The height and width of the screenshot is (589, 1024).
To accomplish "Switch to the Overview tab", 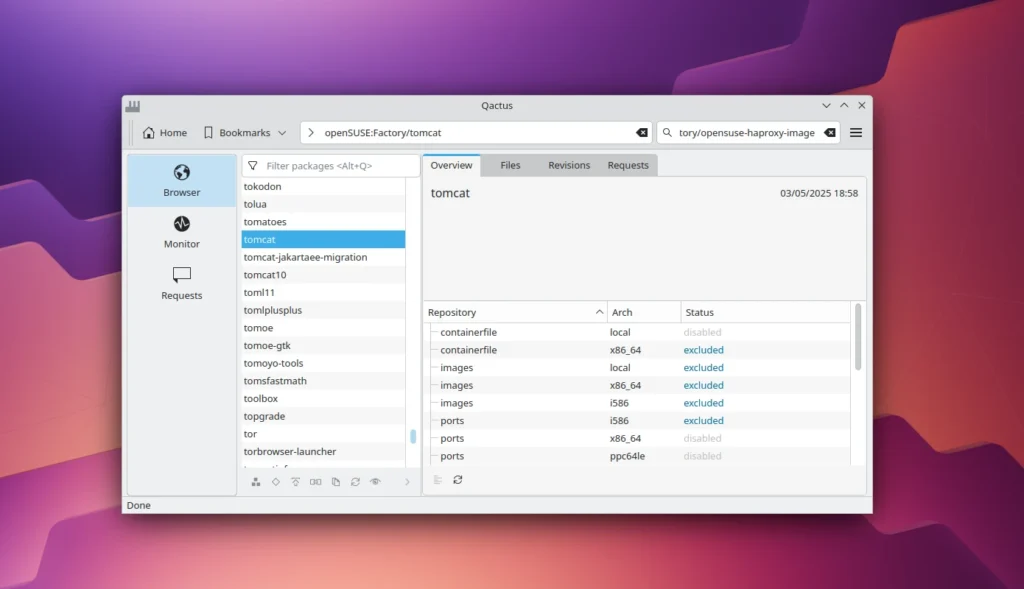I will (x=451, y=165).
